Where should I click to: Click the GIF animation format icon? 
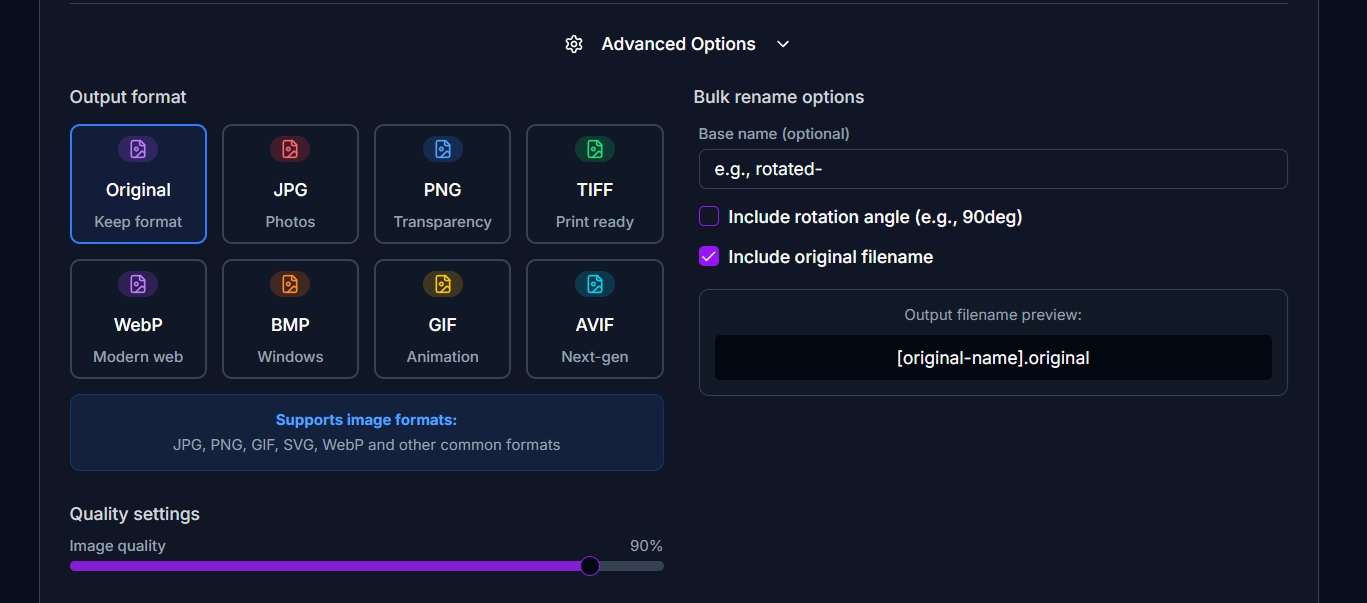[x=442, y=283]
